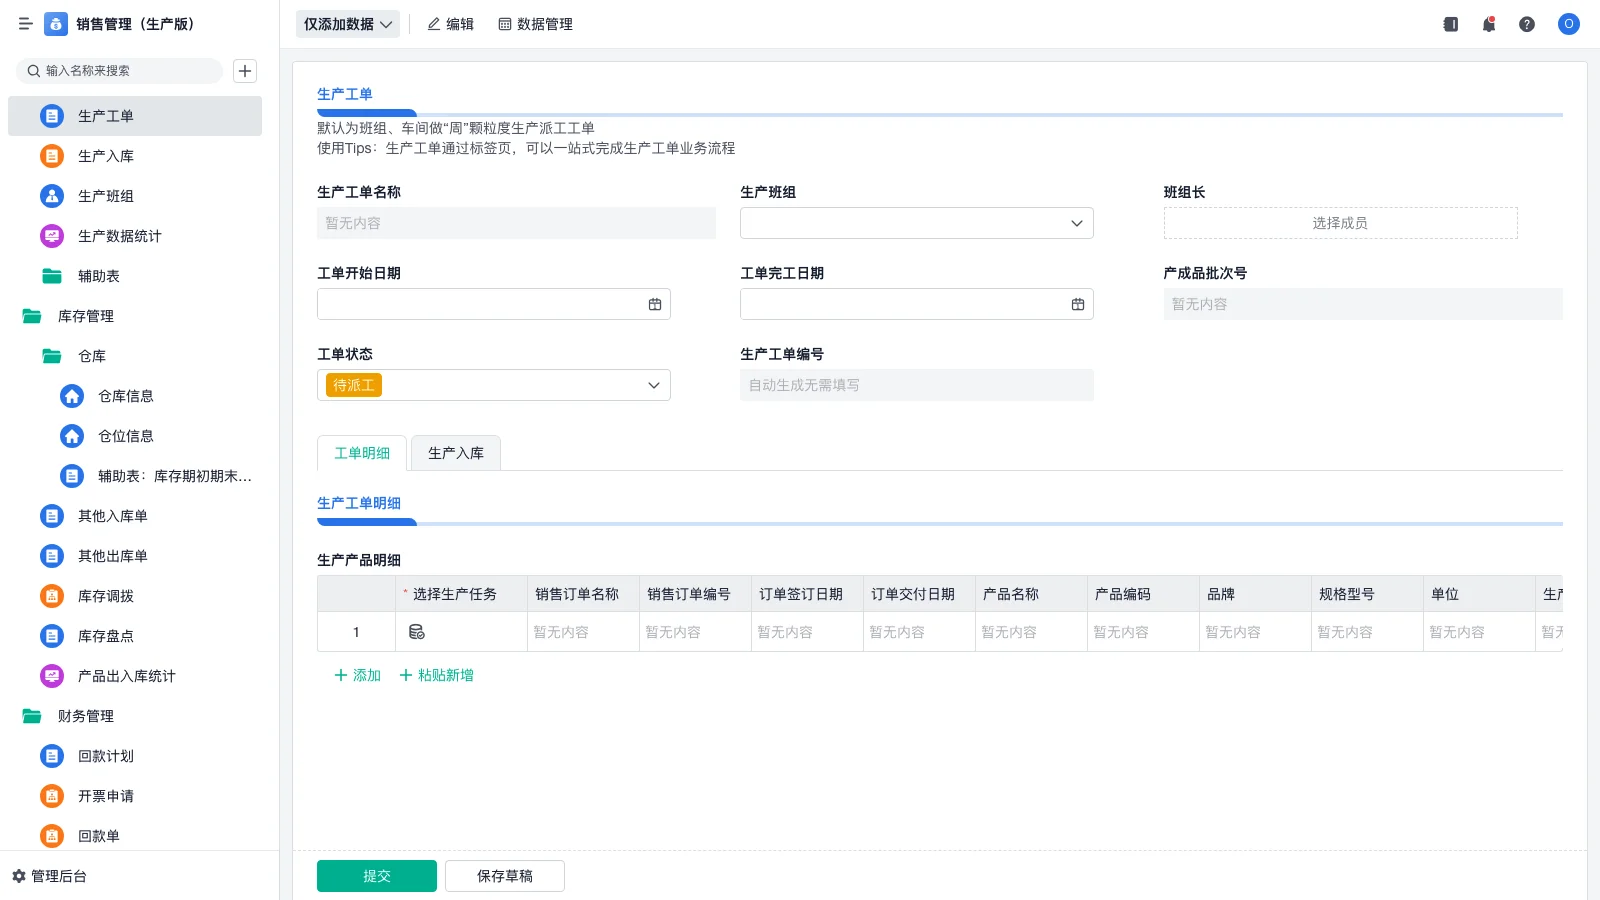Open the 仅添加数据 dropdown
1600x900 pixels.
[346, 23]
